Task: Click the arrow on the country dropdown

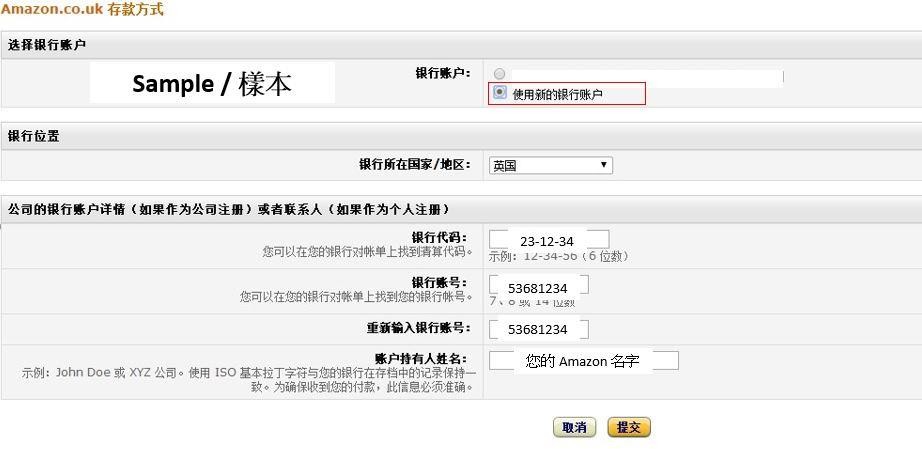Action: click(x=604, y=165)
